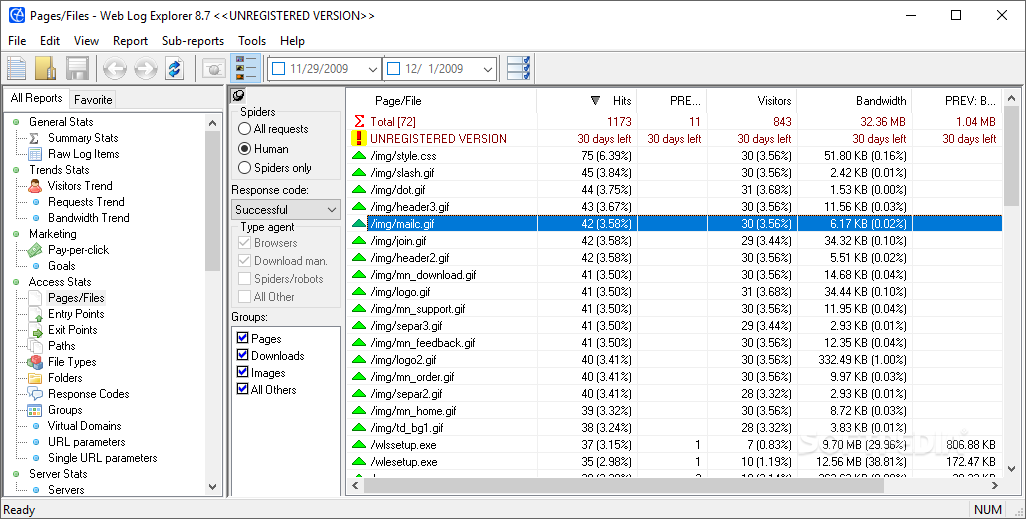This screenshot has height=519, width=1026.
Task: Open Raw Log Items report
Action: tap(84, 154)
